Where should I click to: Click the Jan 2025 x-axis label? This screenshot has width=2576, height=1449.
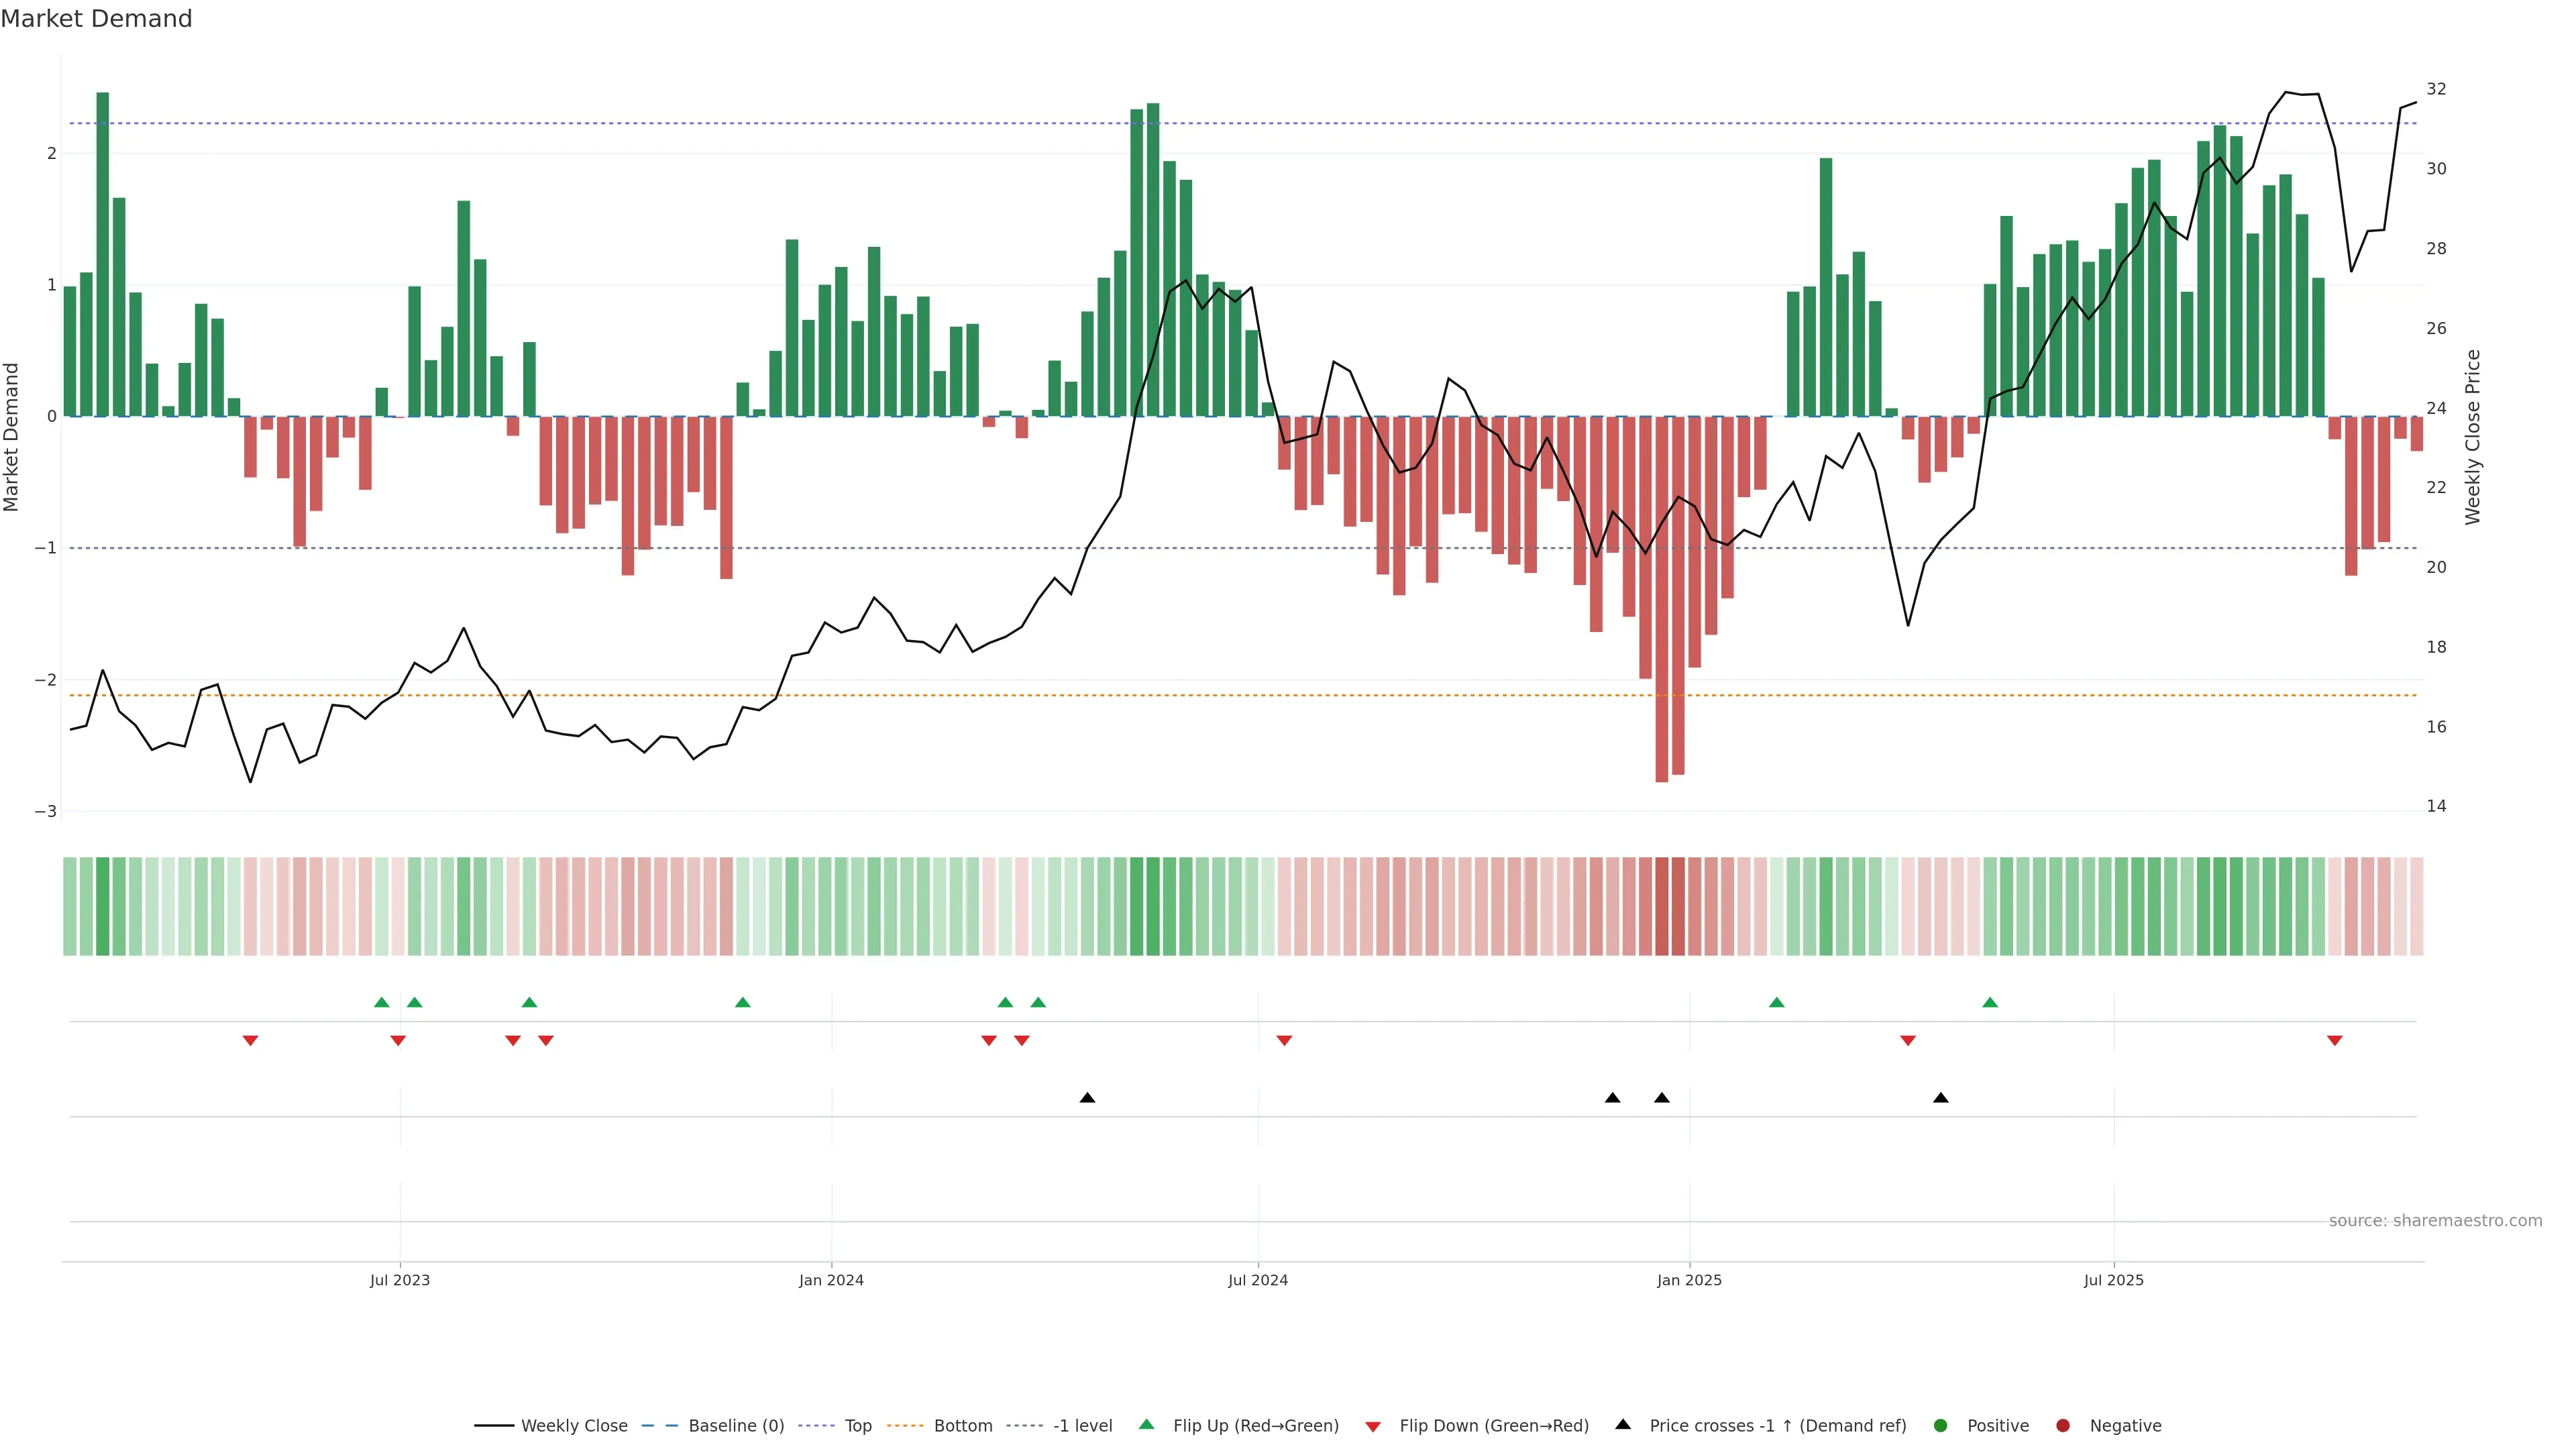[x=1689, y=1280]
